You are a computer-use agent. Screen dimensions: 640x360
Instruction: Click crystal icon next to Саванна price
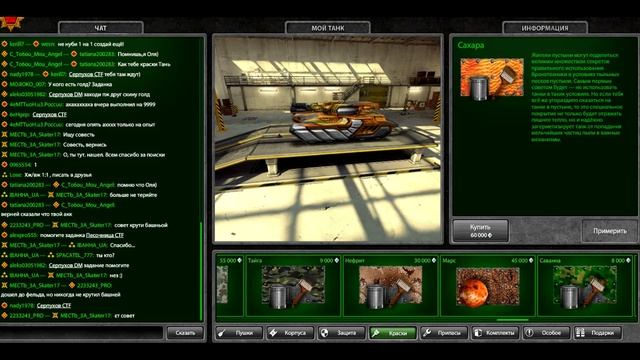pos(628,260)
